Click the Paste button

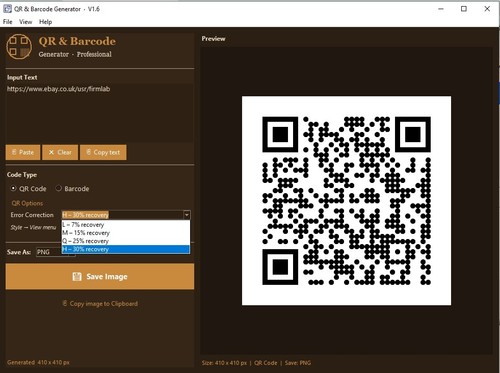click(x=23, y=152)
